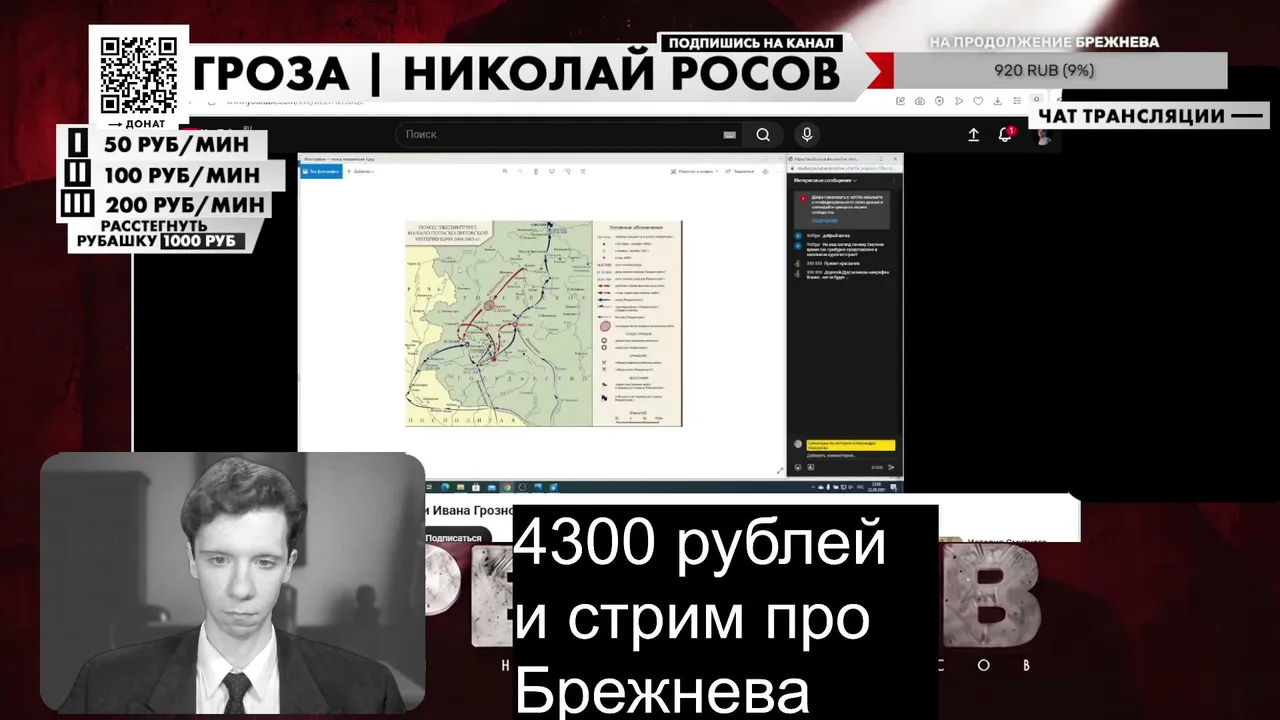Screen dimensions: 1280x720
Task: Click the emoji icon in the chat input
Action: 798,467
